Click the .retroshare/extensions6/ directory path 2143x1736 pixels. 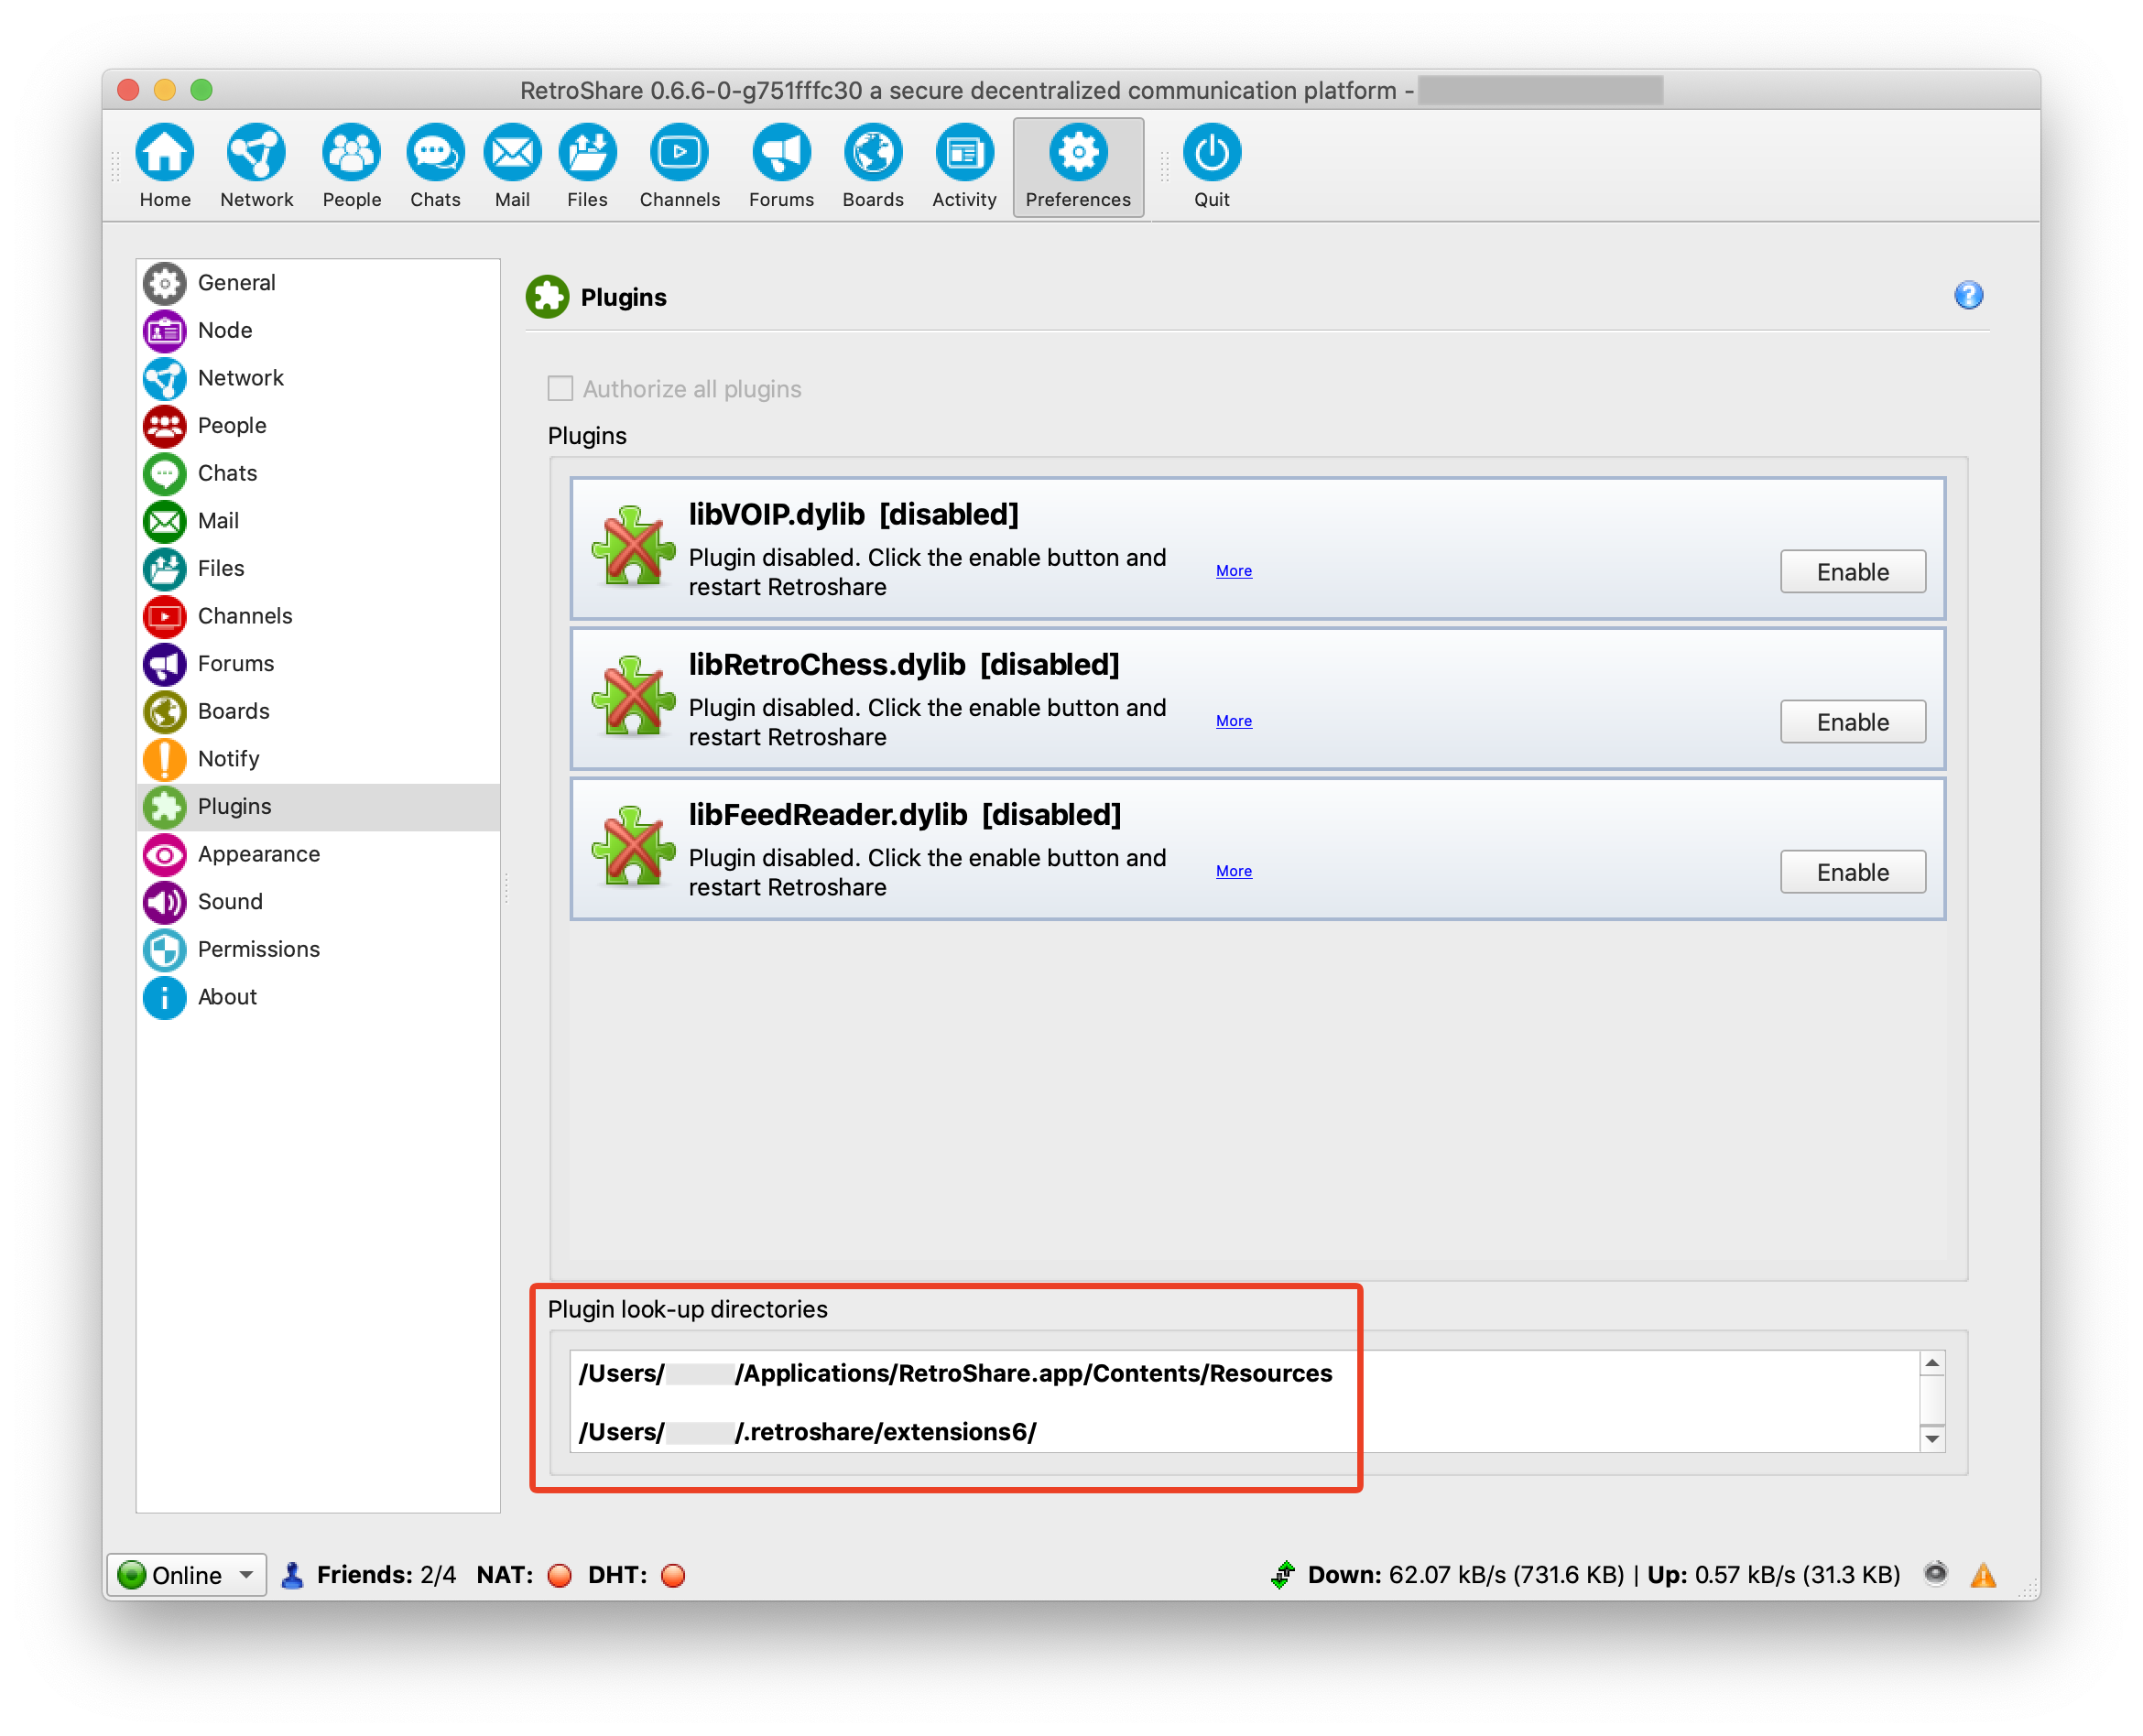(807, 1432)
